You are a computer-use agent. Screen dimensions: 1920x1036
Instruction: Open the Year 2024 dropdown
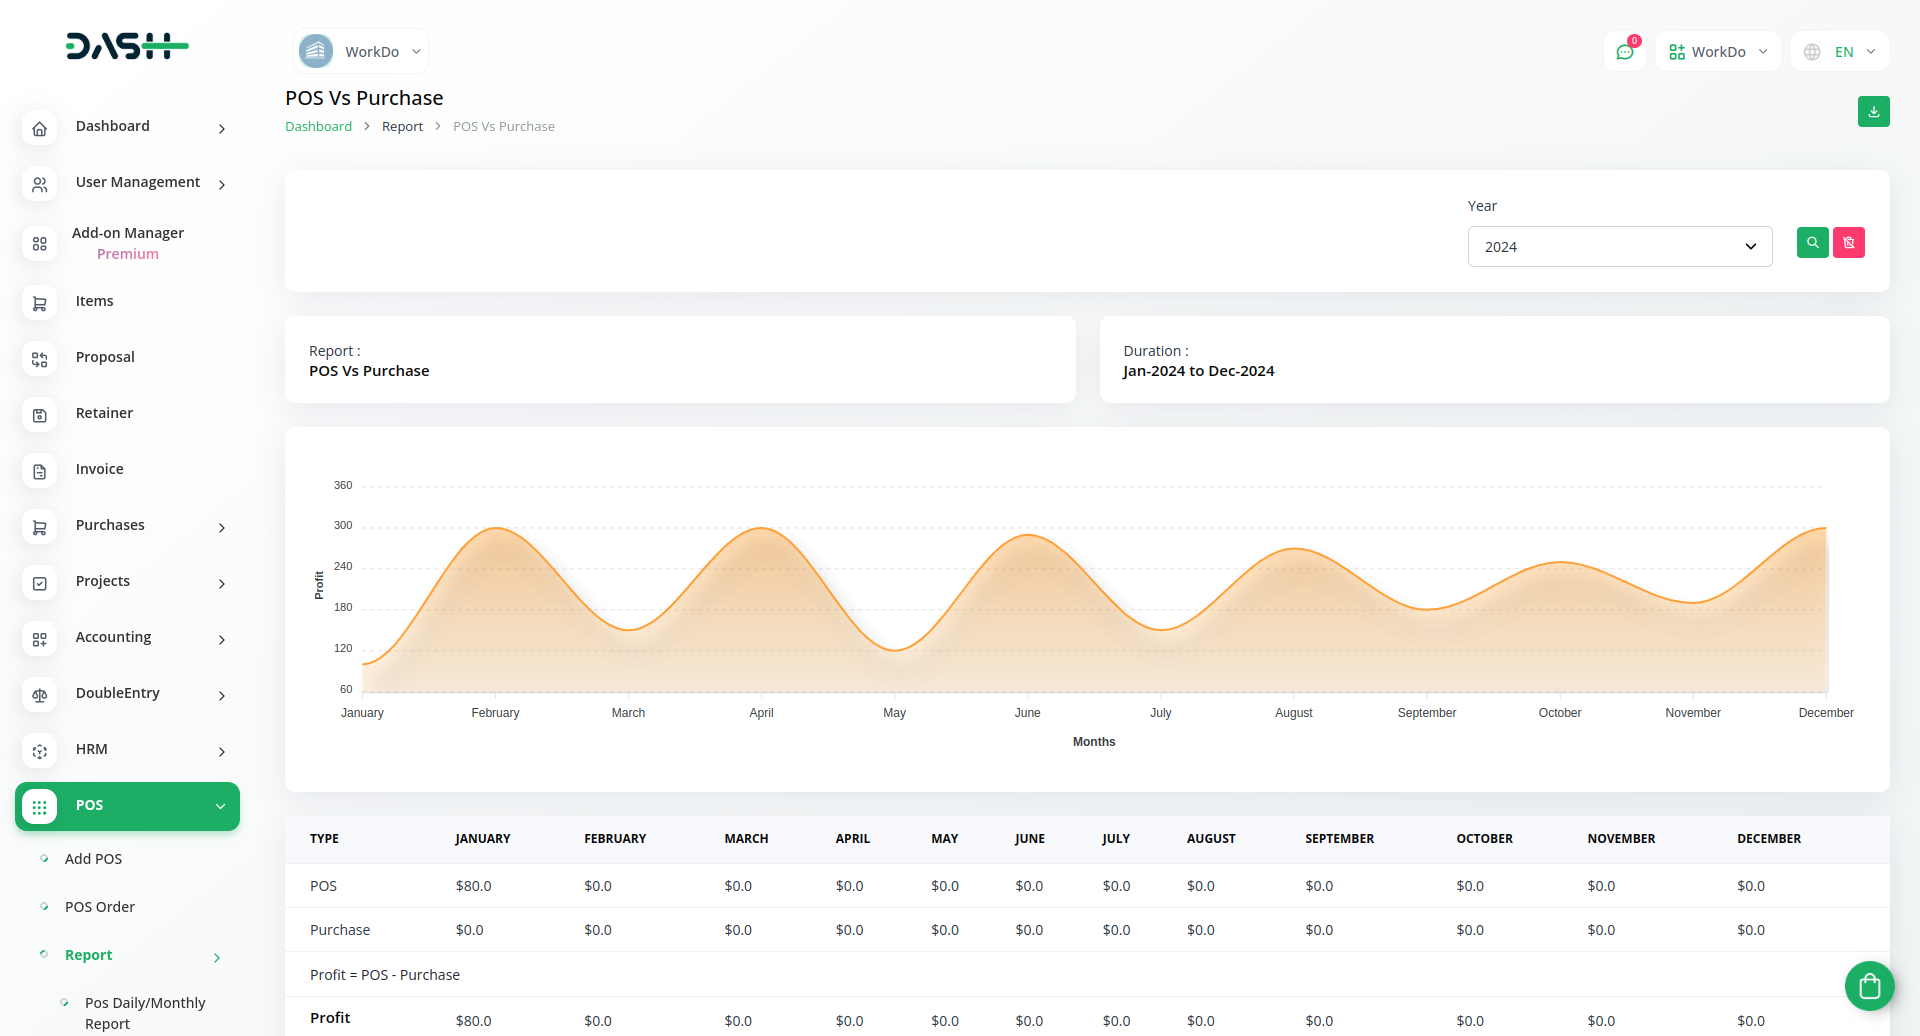coord(1619,247)
